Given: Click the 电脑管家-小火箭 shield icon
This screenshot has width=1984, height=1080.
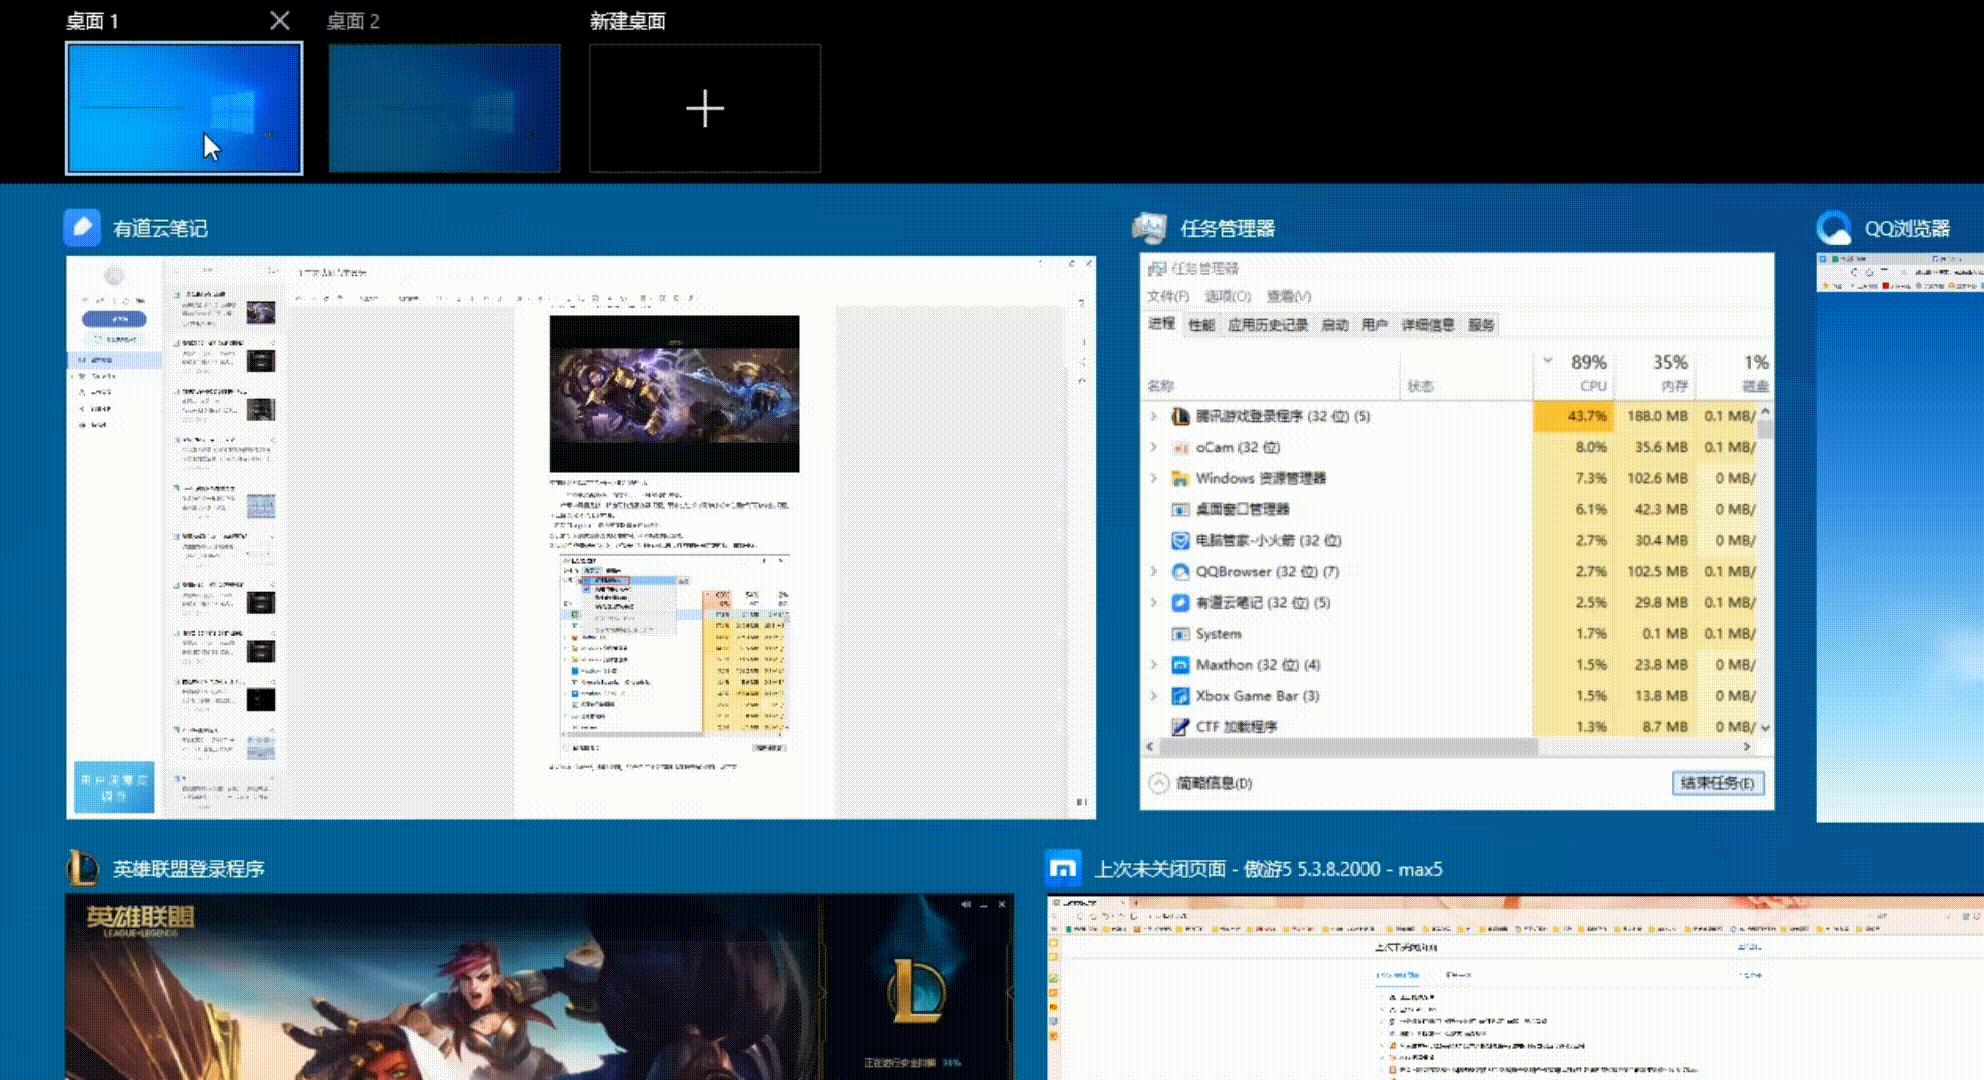Looking at the screenshot, I should click(1180, 540).
